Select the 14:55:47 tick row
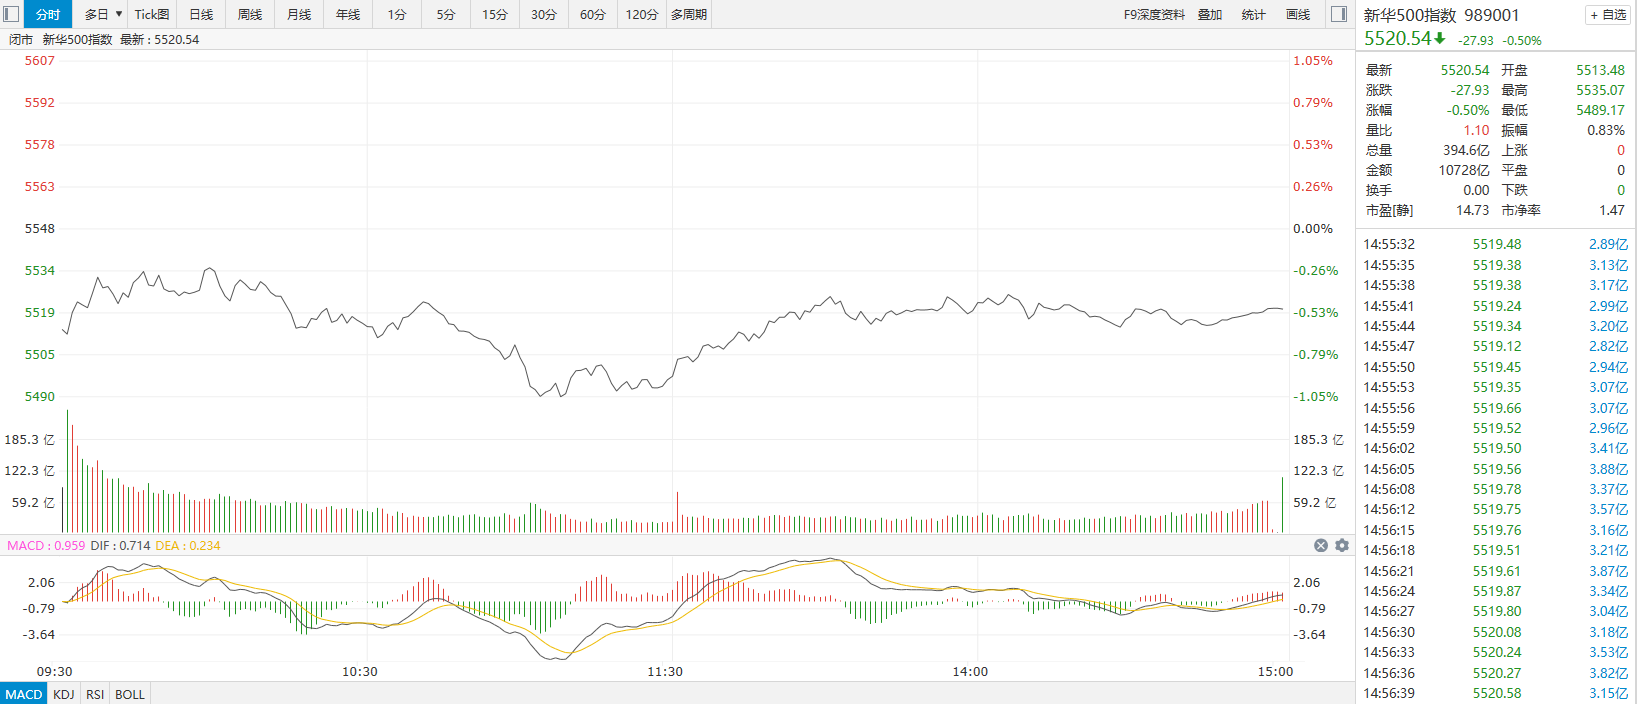 pyautogui.click(x=1495, y=346)
